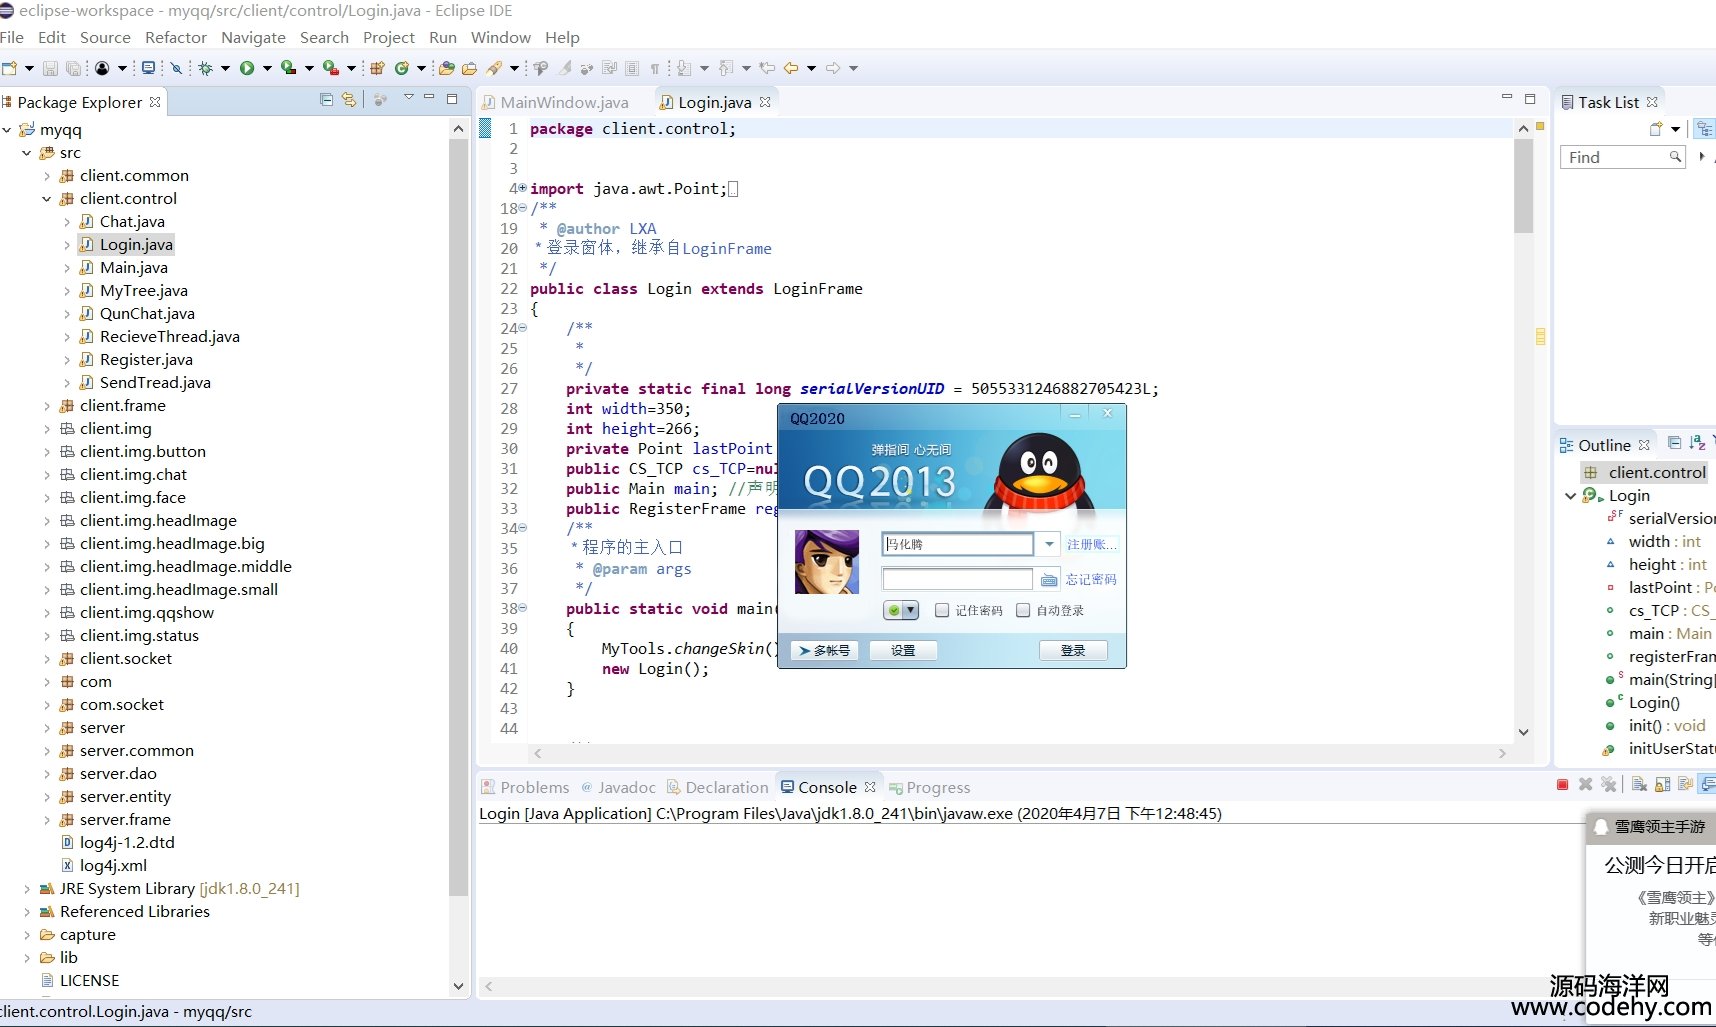The width and height of the screenshot is (1716, 1027).
Task: Close the Login.java editor tab
Action: click(x=765, y=102)
